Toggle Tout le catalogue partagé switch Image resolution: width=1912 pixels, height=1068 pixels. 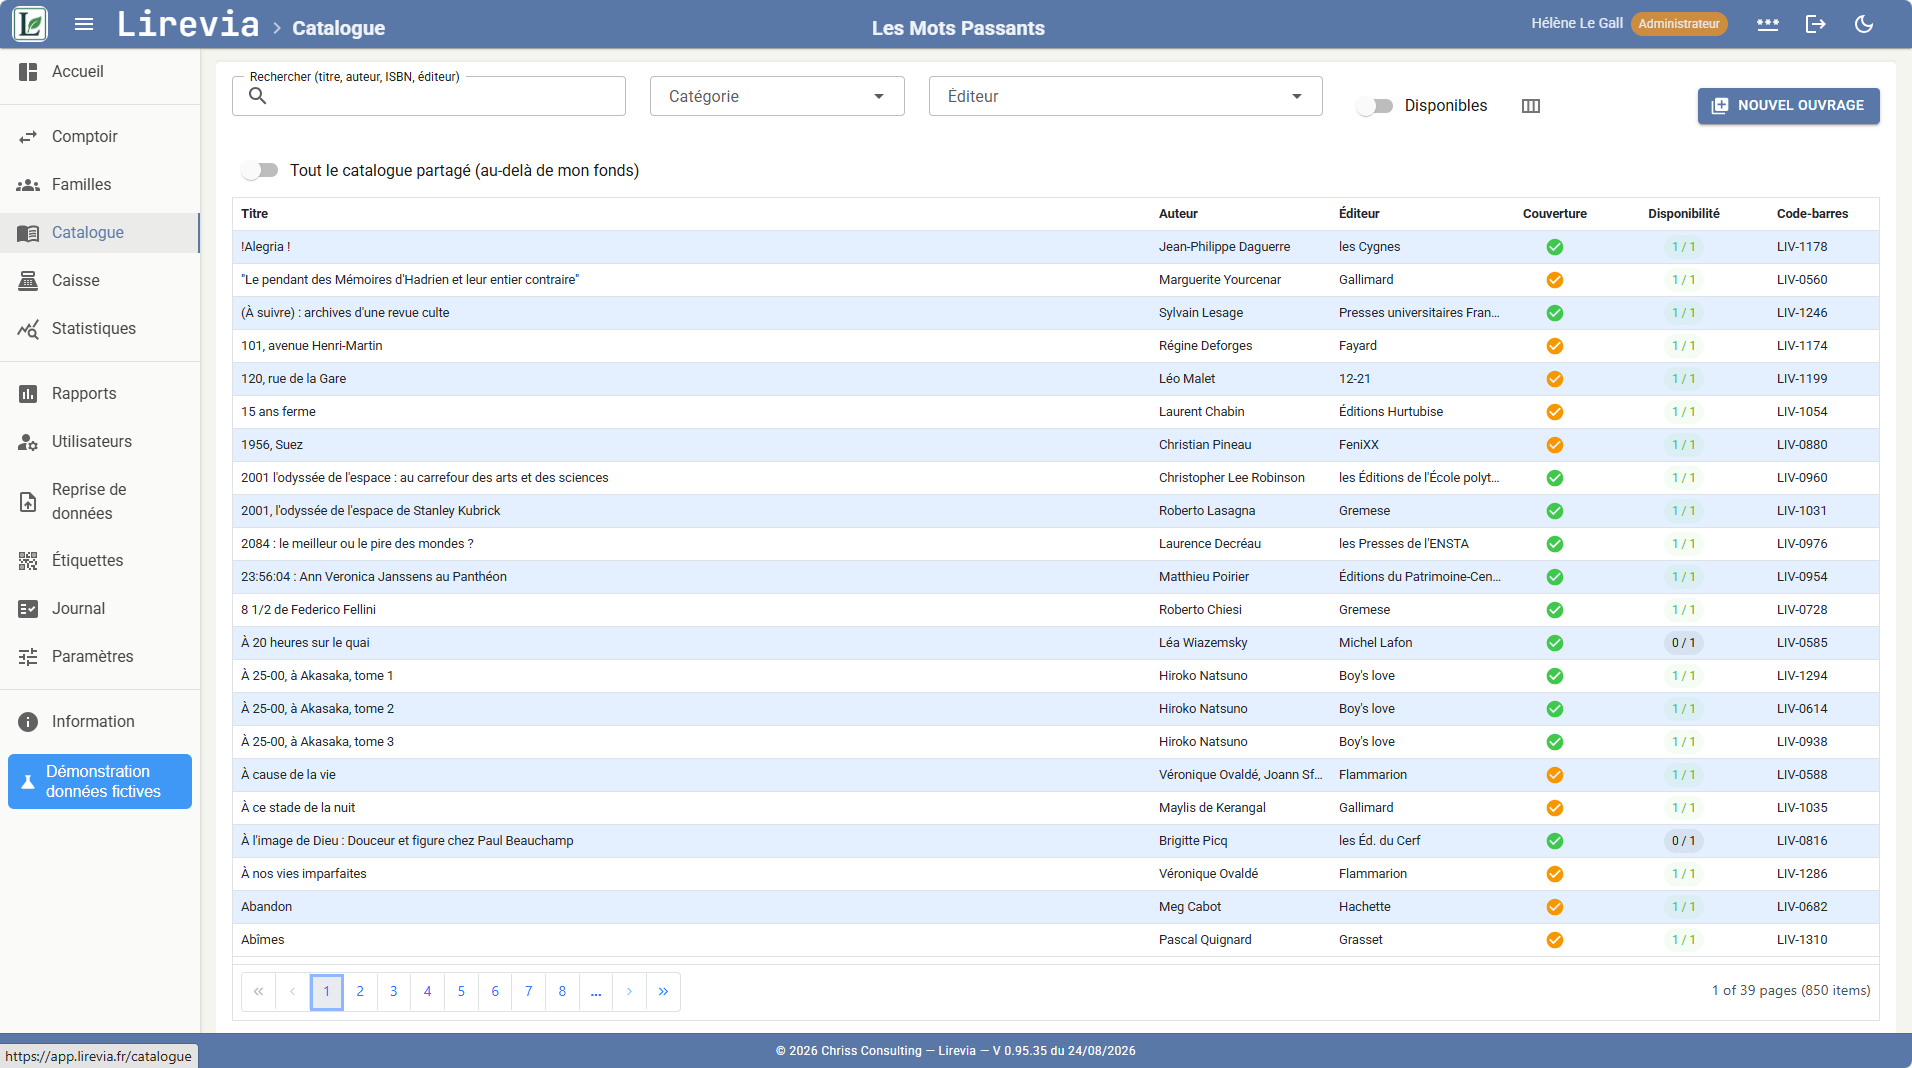[x=260, y=171]
